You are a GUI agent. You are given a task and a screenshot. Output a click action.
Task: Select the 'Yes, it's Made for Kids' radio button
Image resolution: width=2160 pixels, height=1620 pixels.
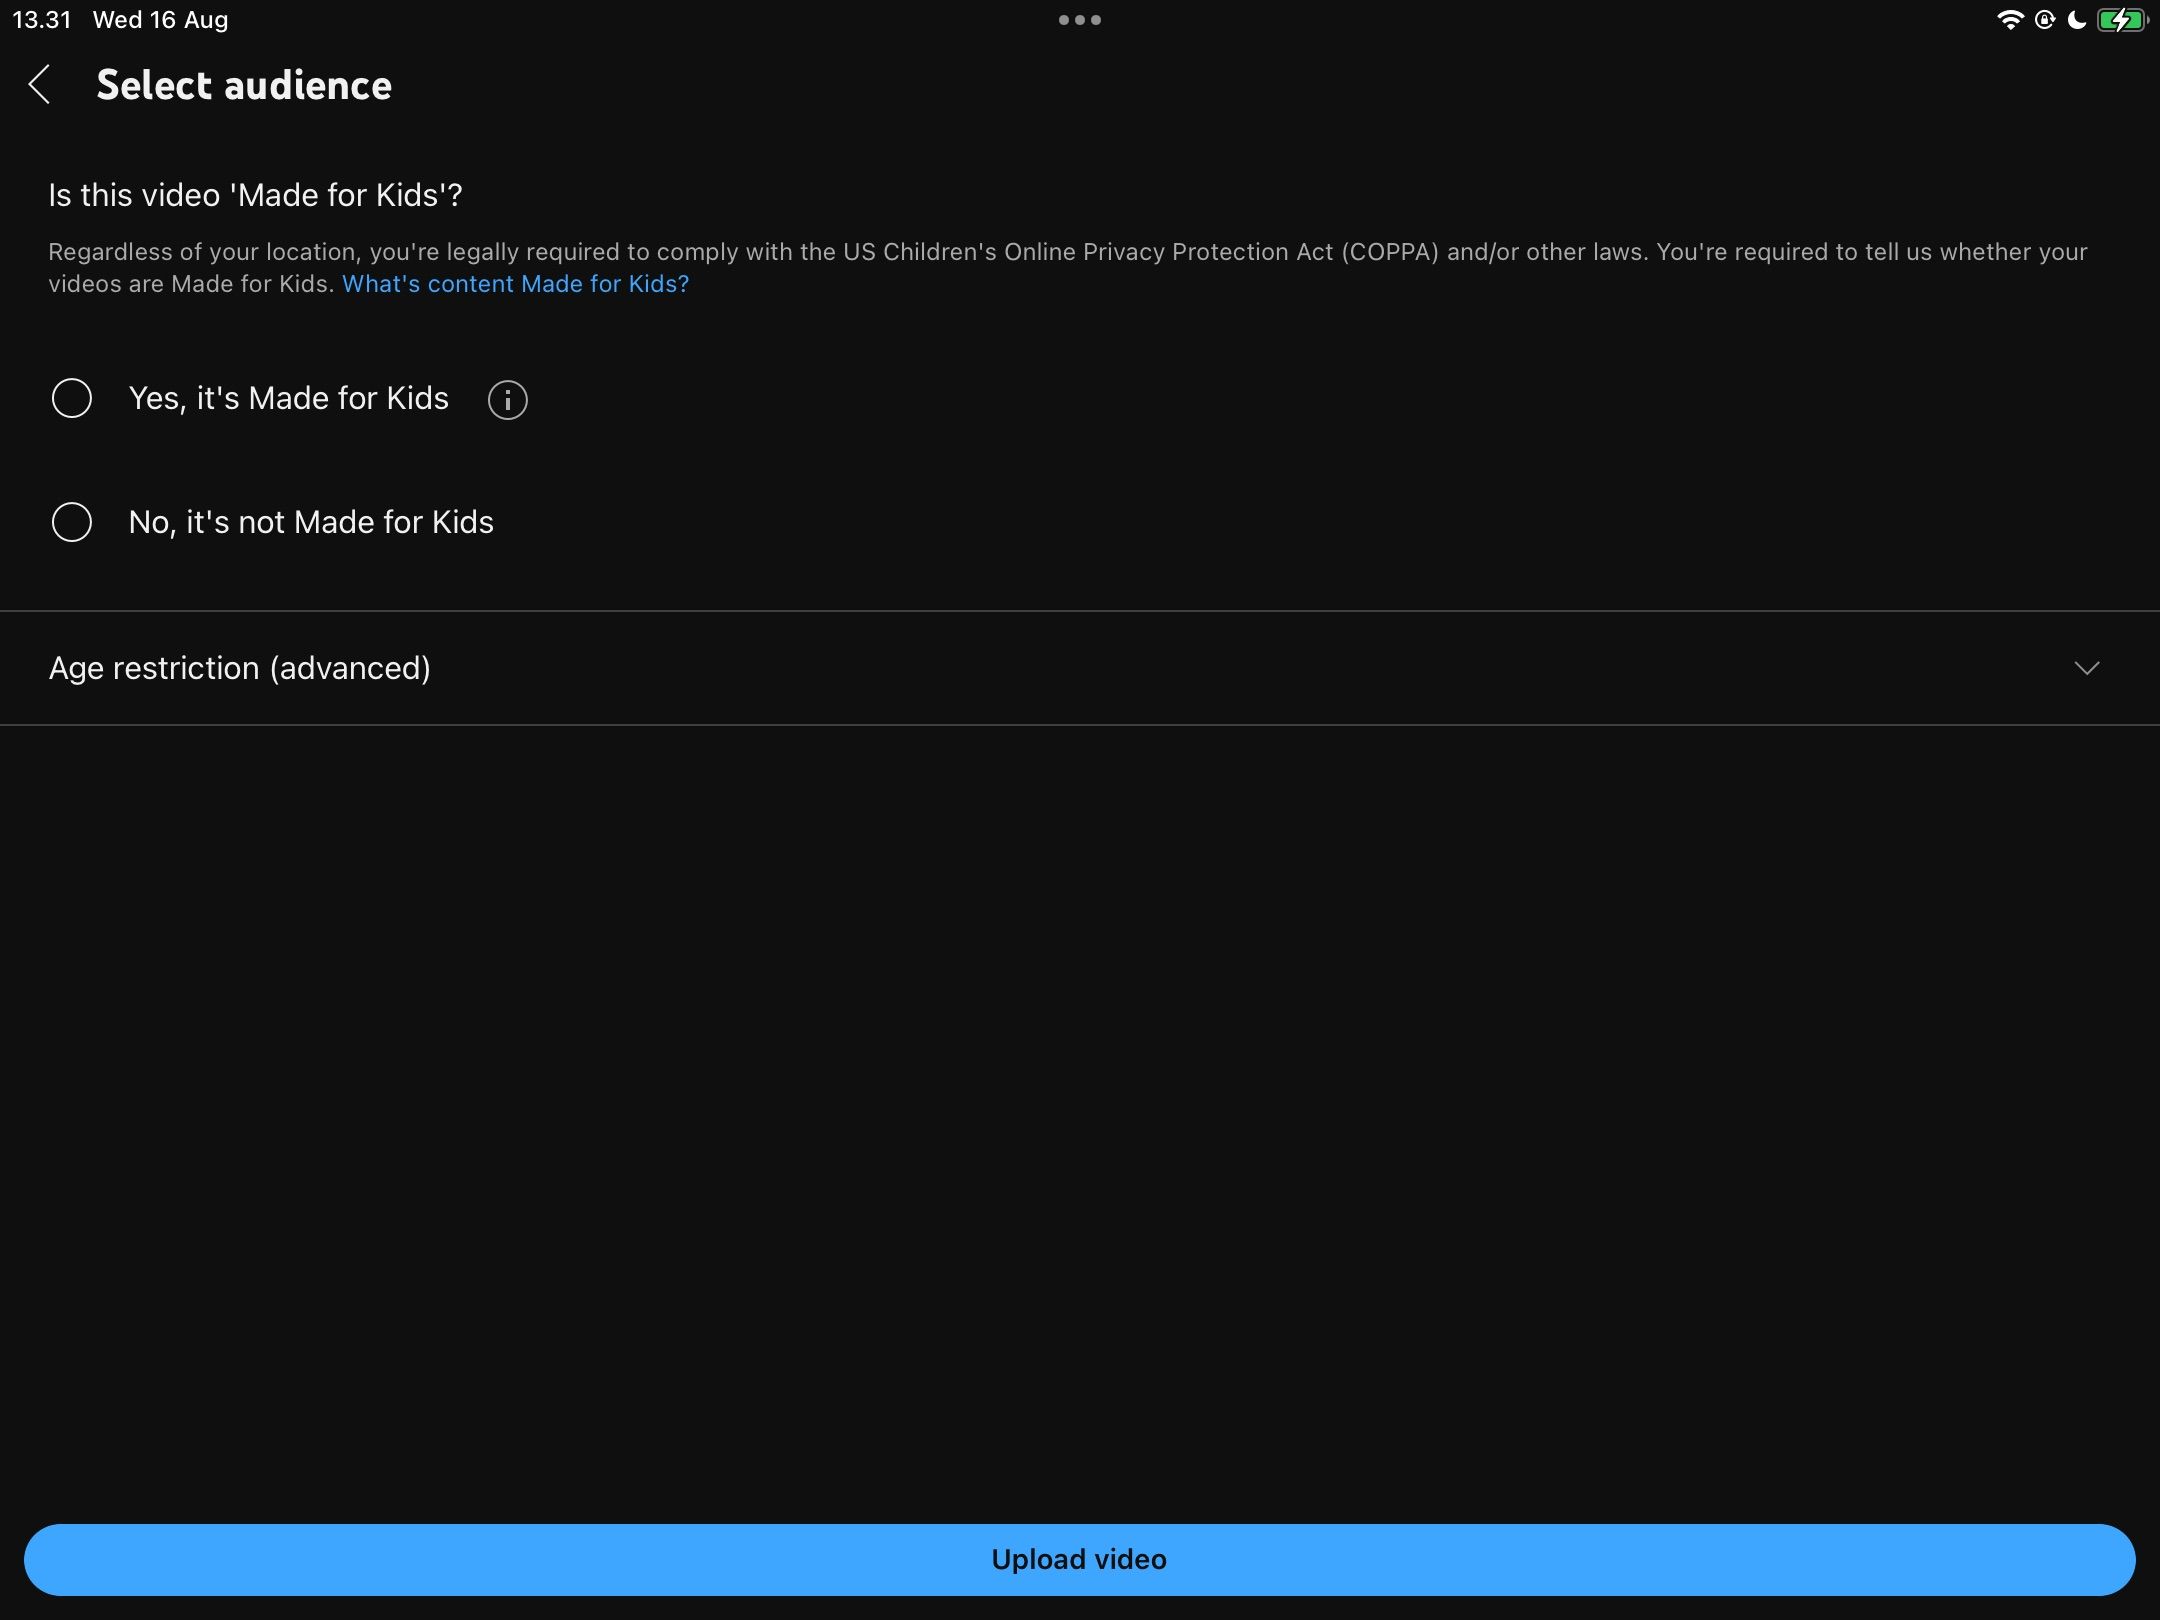click(x=72, y=398)
